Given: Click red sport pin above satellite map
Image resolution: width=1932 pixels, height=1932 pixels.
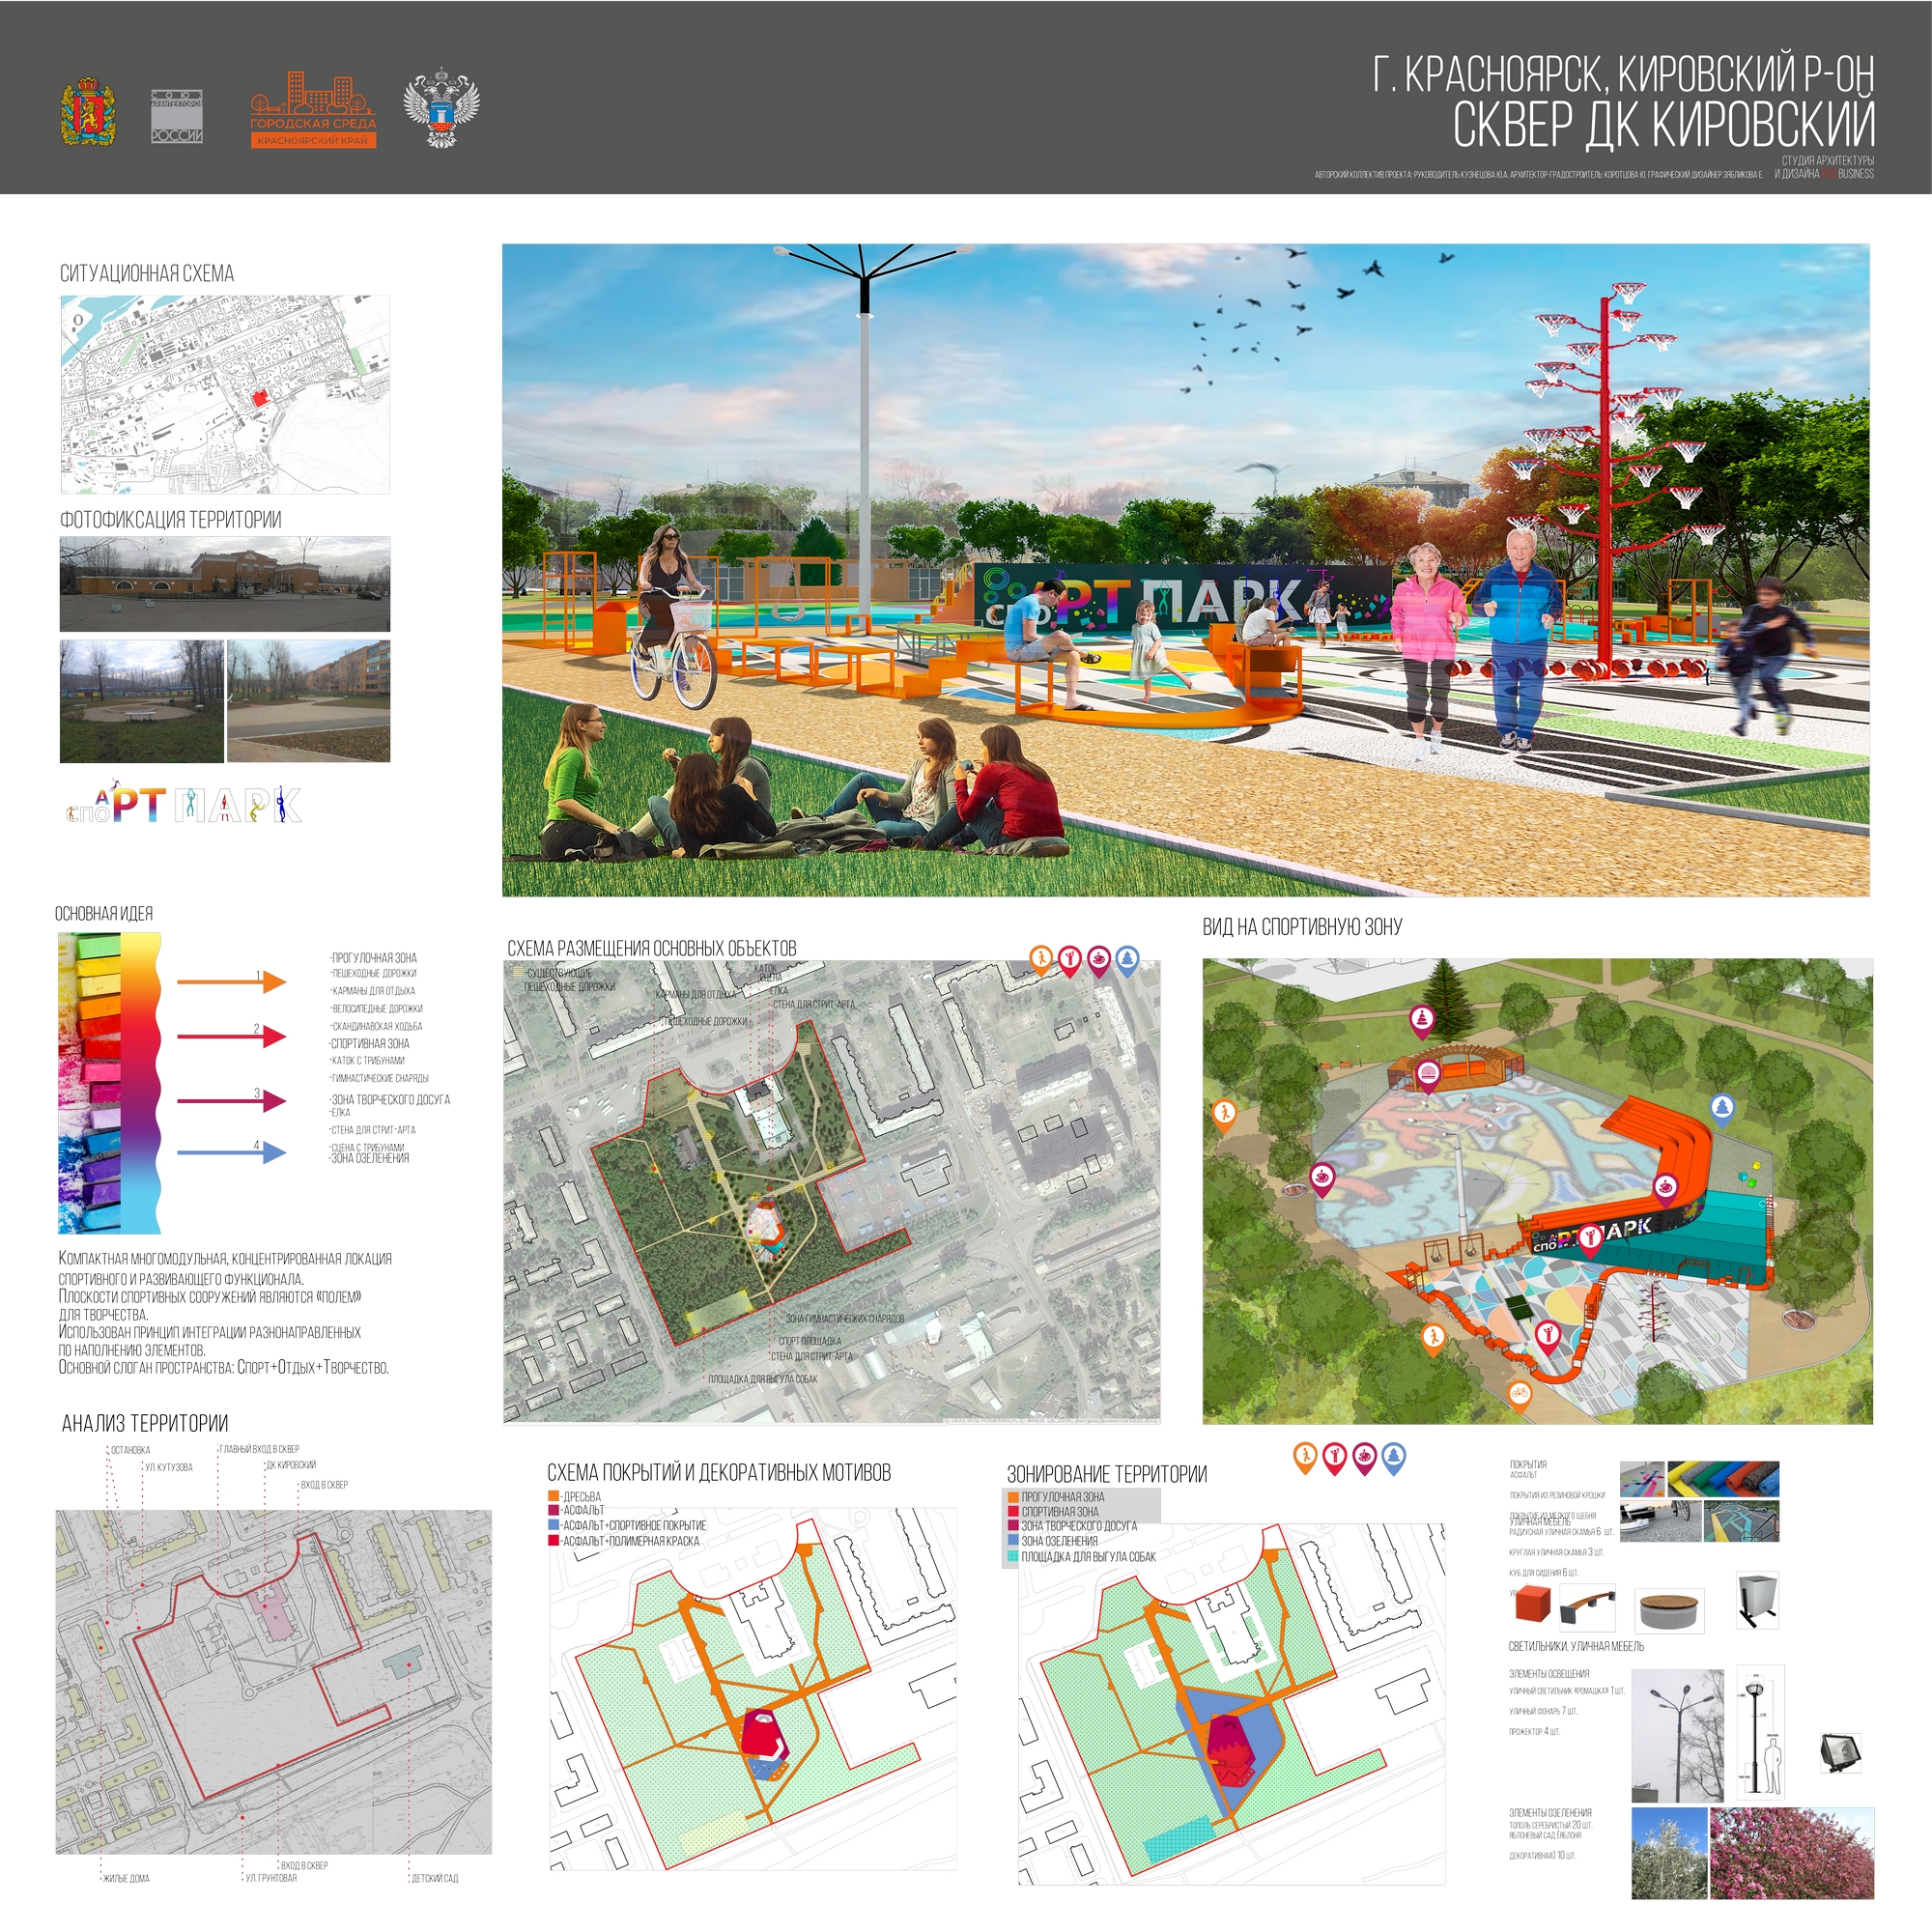Looking at the screenshot, I should (x=1070, y=960).
